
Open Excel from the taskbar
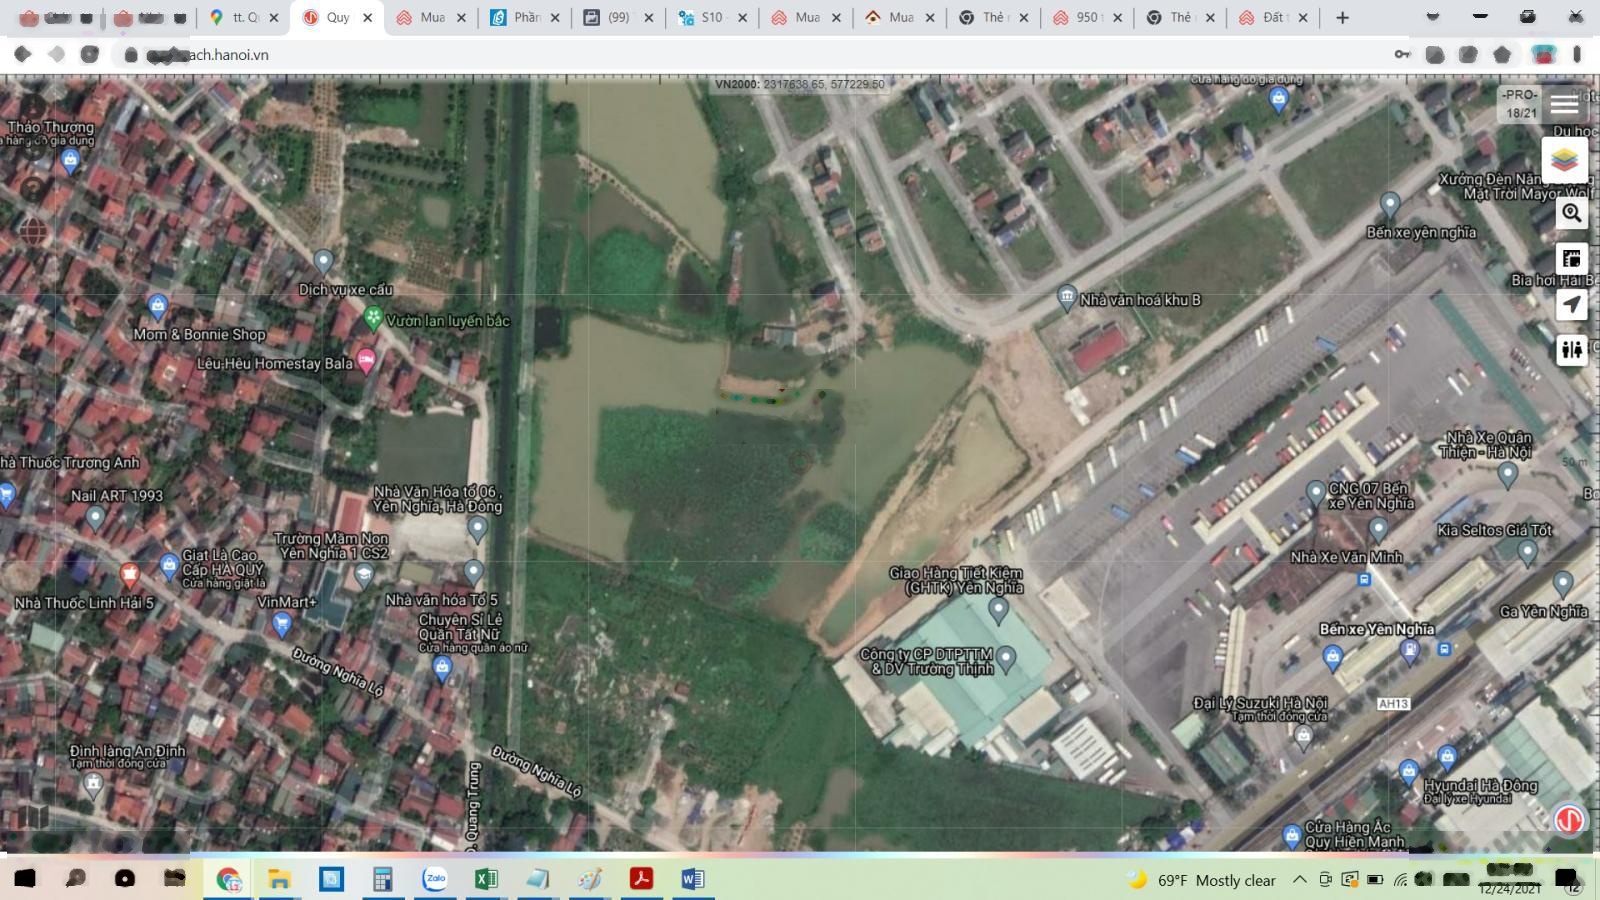click(x=486, y=879)
